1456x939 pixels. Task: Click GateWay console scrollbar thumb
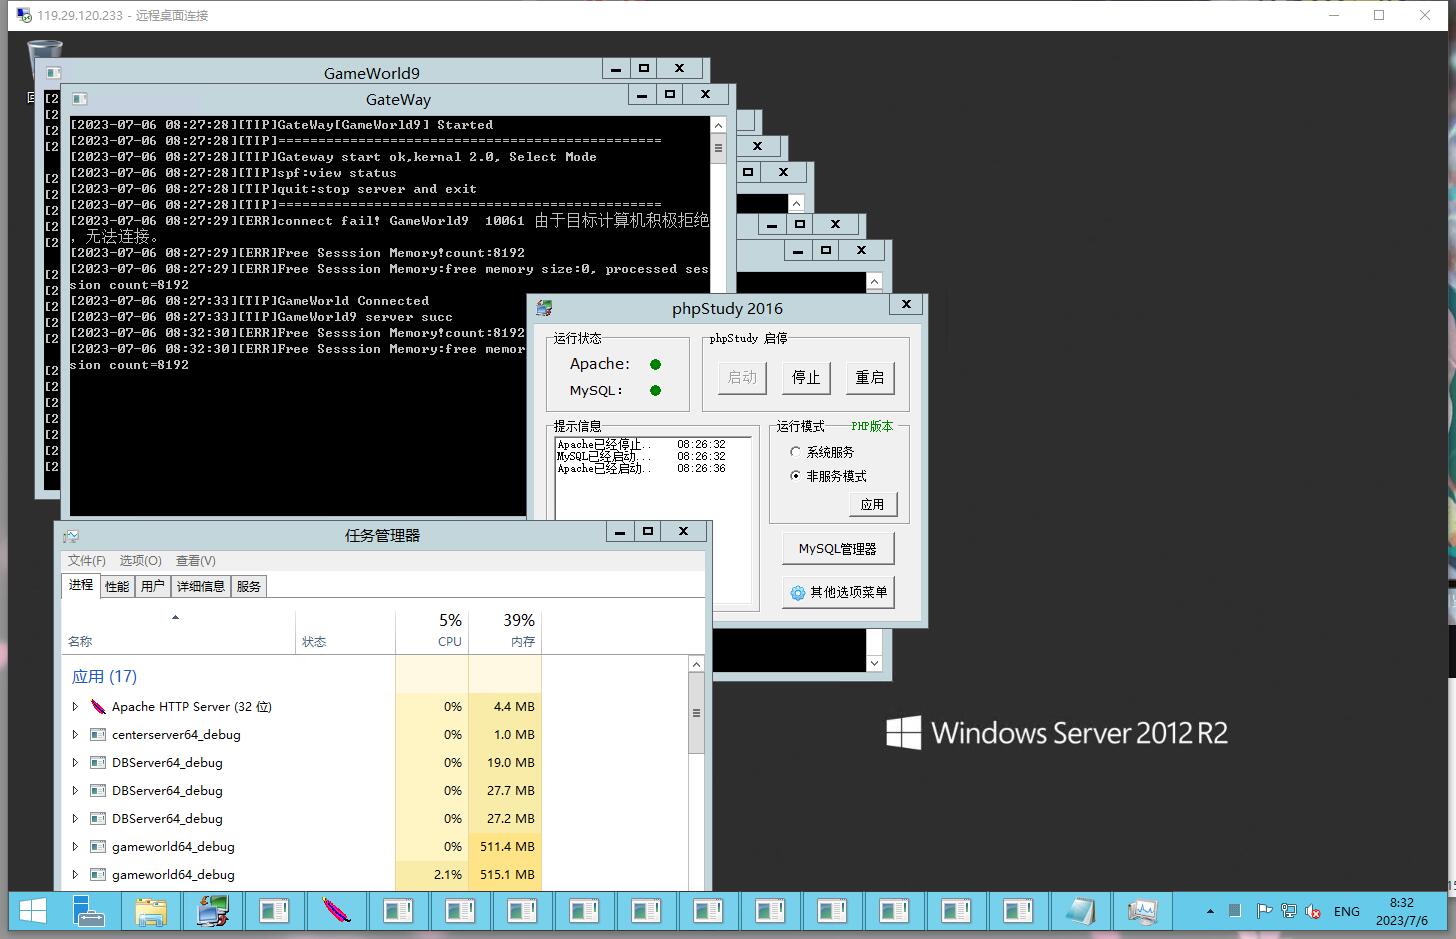[718, 148]
